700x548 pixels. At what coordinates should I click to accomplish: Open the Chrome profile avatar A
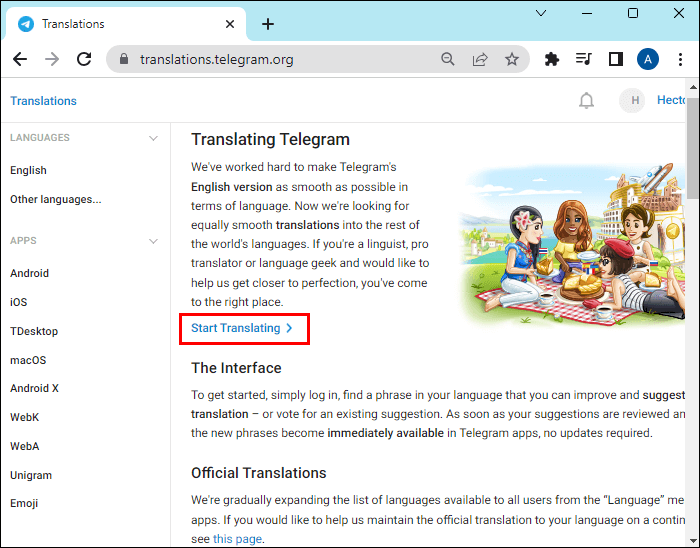tap(648, 59)
